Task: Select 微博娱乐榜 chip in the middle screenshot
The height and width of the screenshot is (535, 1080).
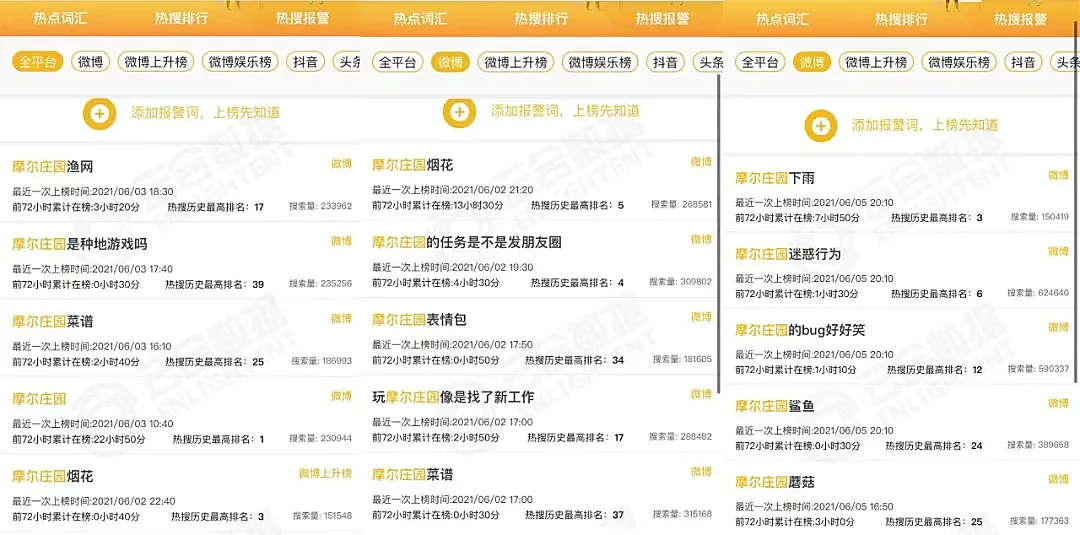Action: pyautogui.click(x=600, y=63)
